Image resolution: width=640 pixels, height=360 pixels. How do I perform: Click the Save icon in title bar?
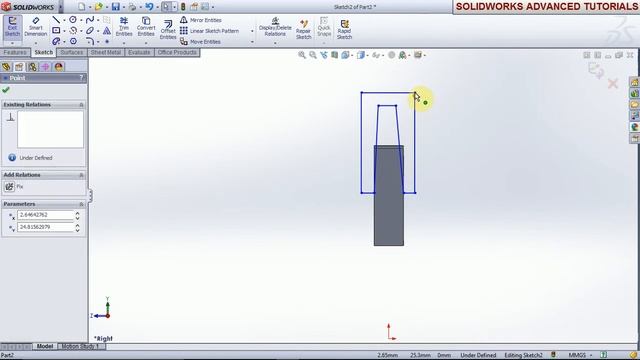tap(116, 7)
